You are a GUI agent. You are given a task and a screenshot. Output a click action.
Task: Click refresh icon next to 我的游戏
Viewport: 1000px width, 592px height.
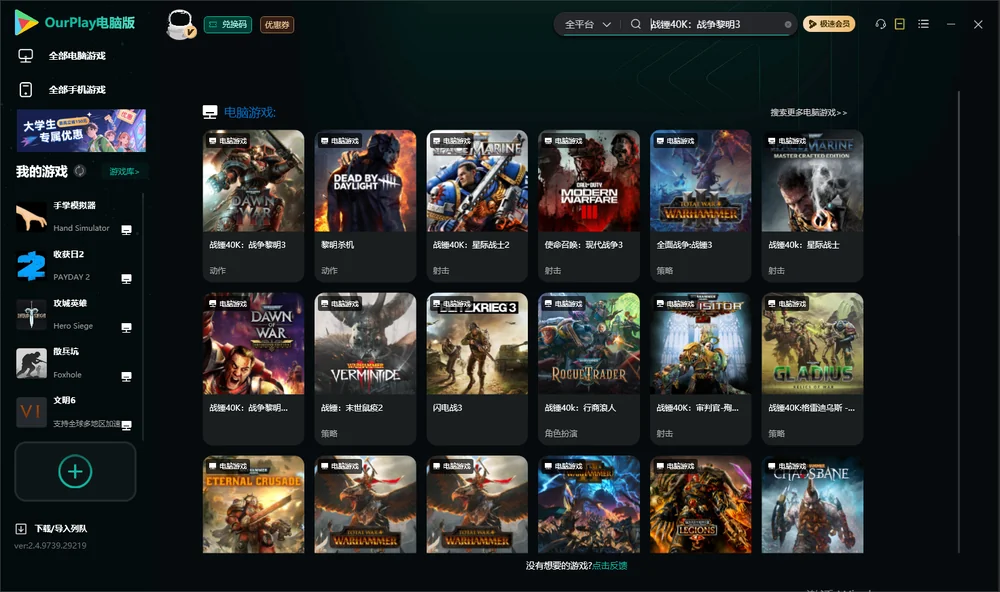[x=80, y=171]
